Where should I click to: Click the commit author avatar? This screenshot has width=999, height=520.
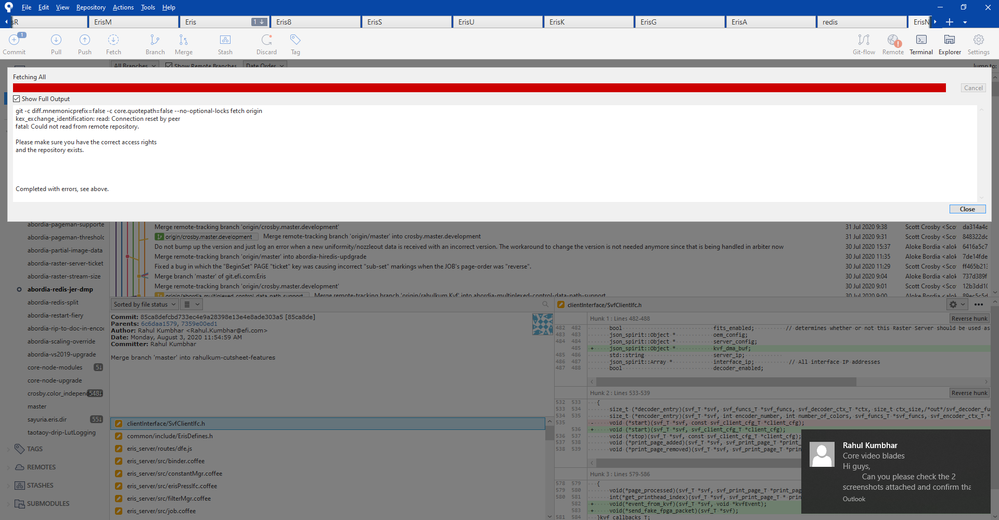[x=542, y=324]
